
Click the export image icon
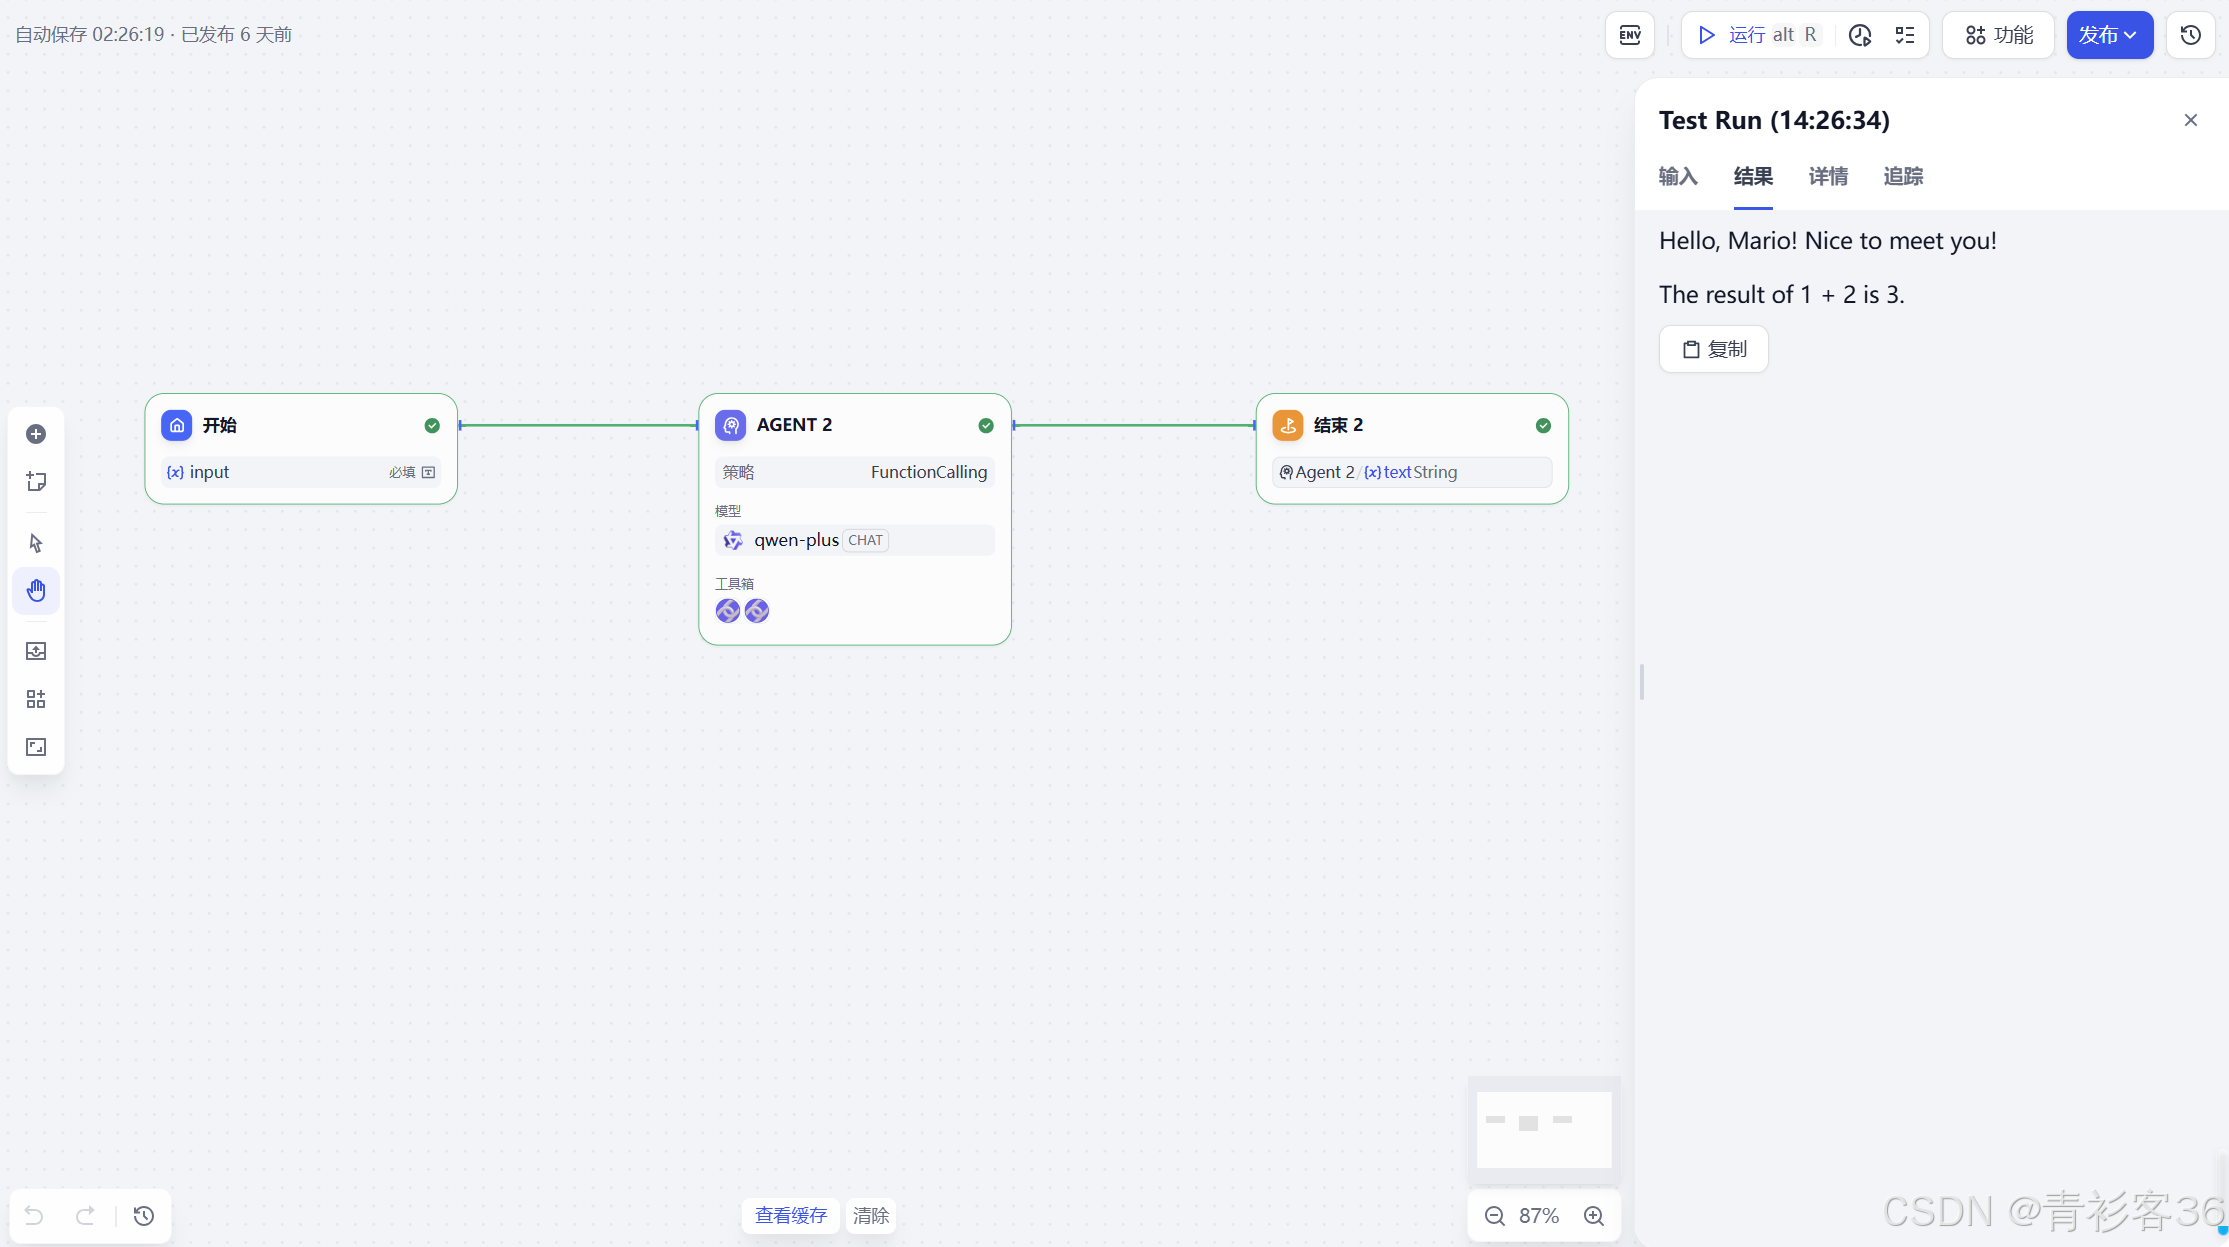tap(36, 651)
